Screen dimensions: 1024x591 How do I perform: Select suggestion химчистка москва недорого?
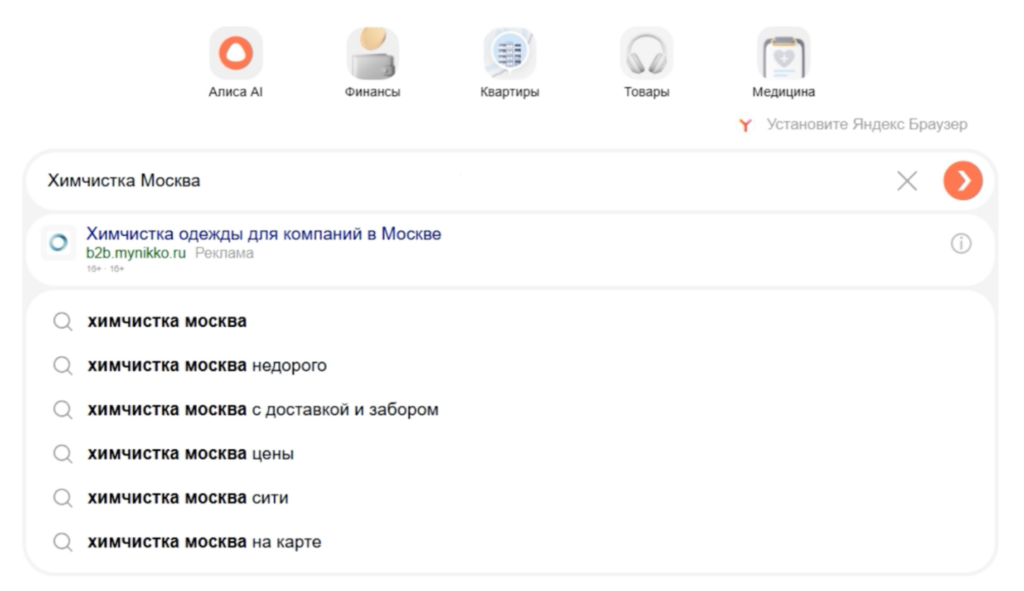point(207,366)
